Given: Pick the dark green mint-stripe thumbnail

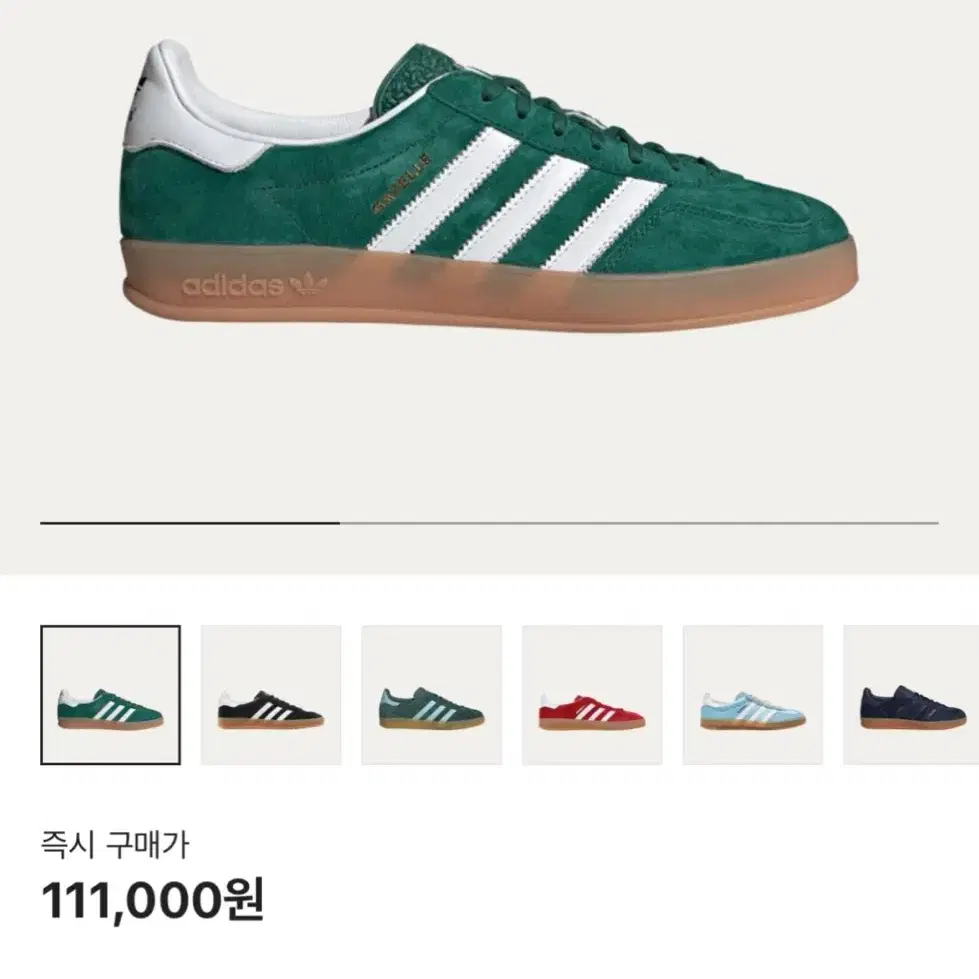Looking at the screenshot, I should click(x=431, y=695).
